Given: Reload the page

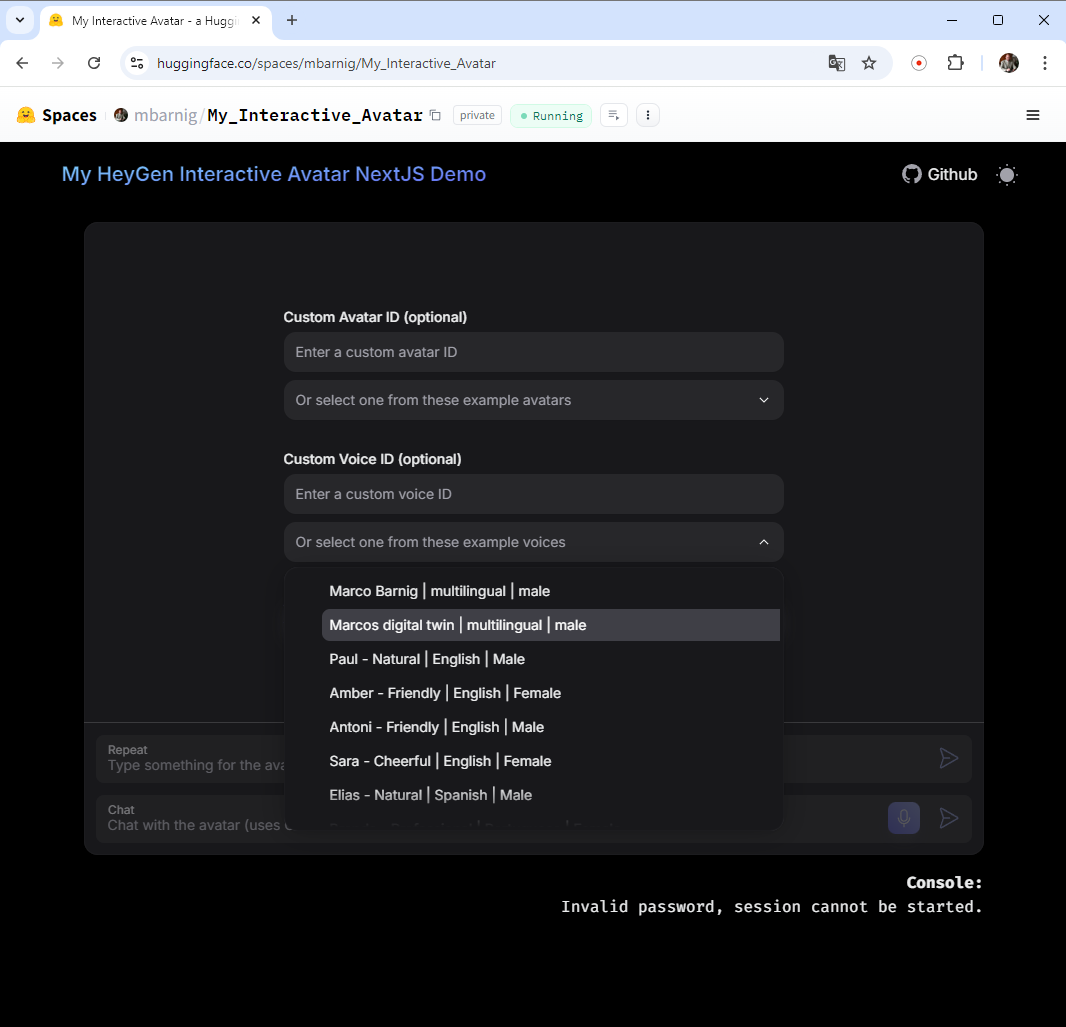Looking at the screenshot, I should [94, 63].
